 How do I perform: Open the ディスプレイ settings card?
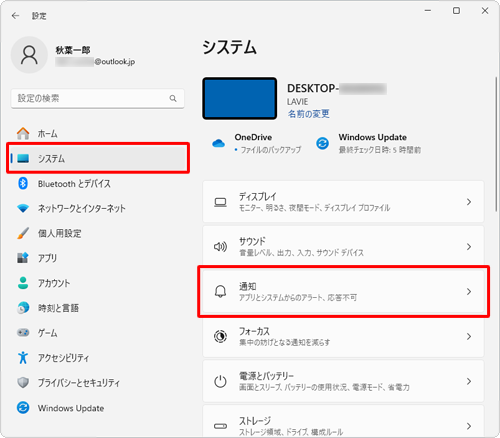[343, 202]
